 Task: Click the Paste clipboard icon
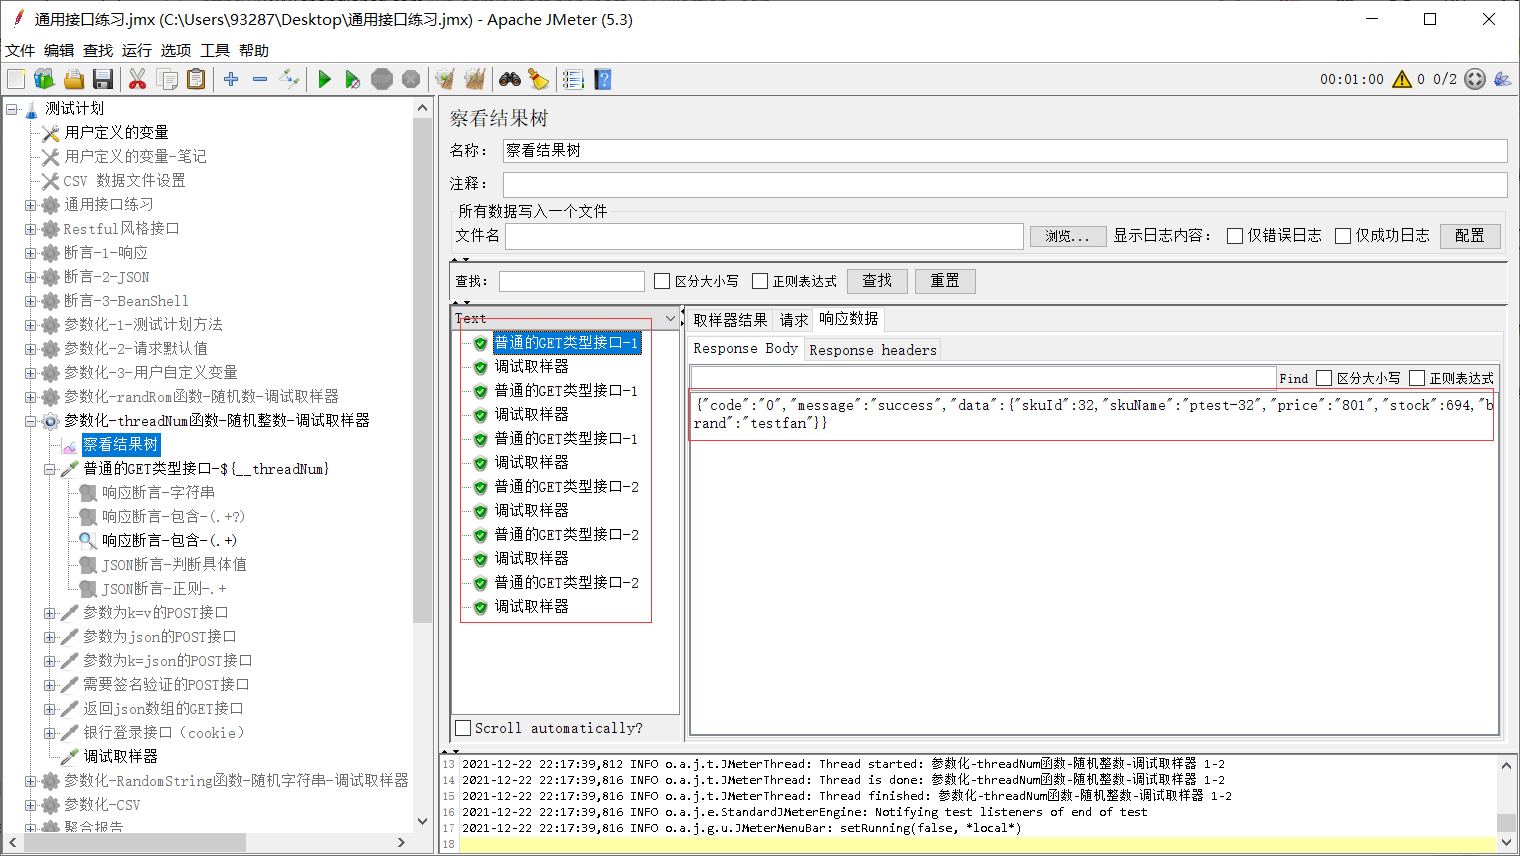click(196, 79)
